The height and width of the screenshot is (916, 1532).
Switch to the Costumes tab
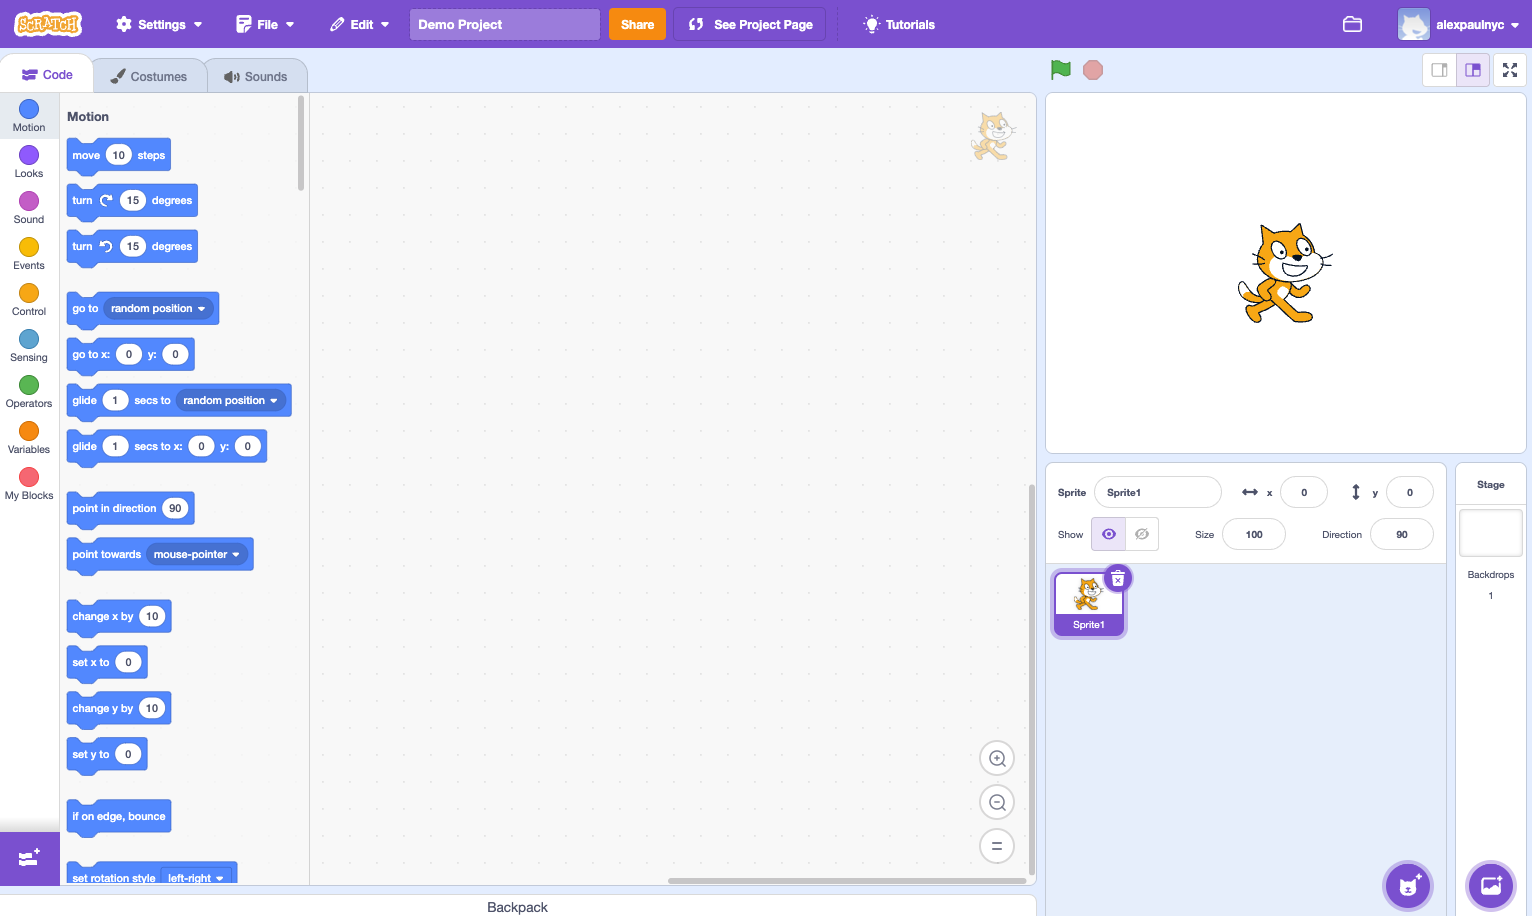coord(149,76)
